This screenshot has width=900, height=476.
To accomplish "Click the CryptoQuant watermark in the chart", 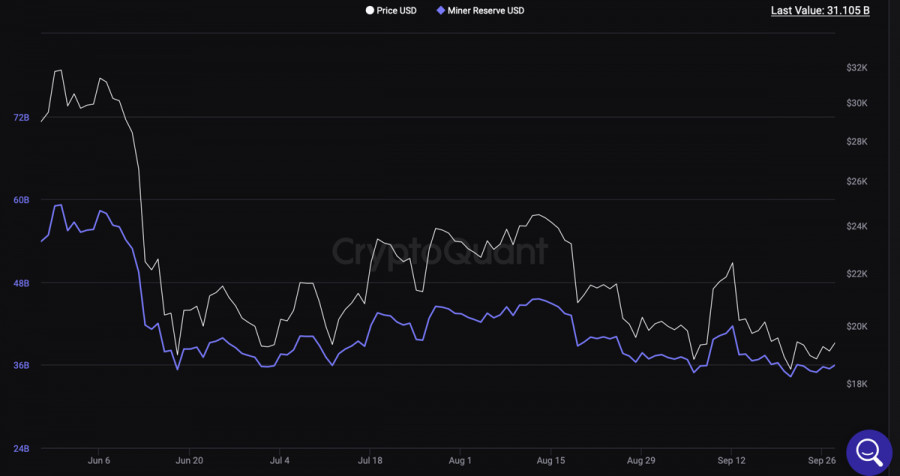I will click(x=440, y=250).
